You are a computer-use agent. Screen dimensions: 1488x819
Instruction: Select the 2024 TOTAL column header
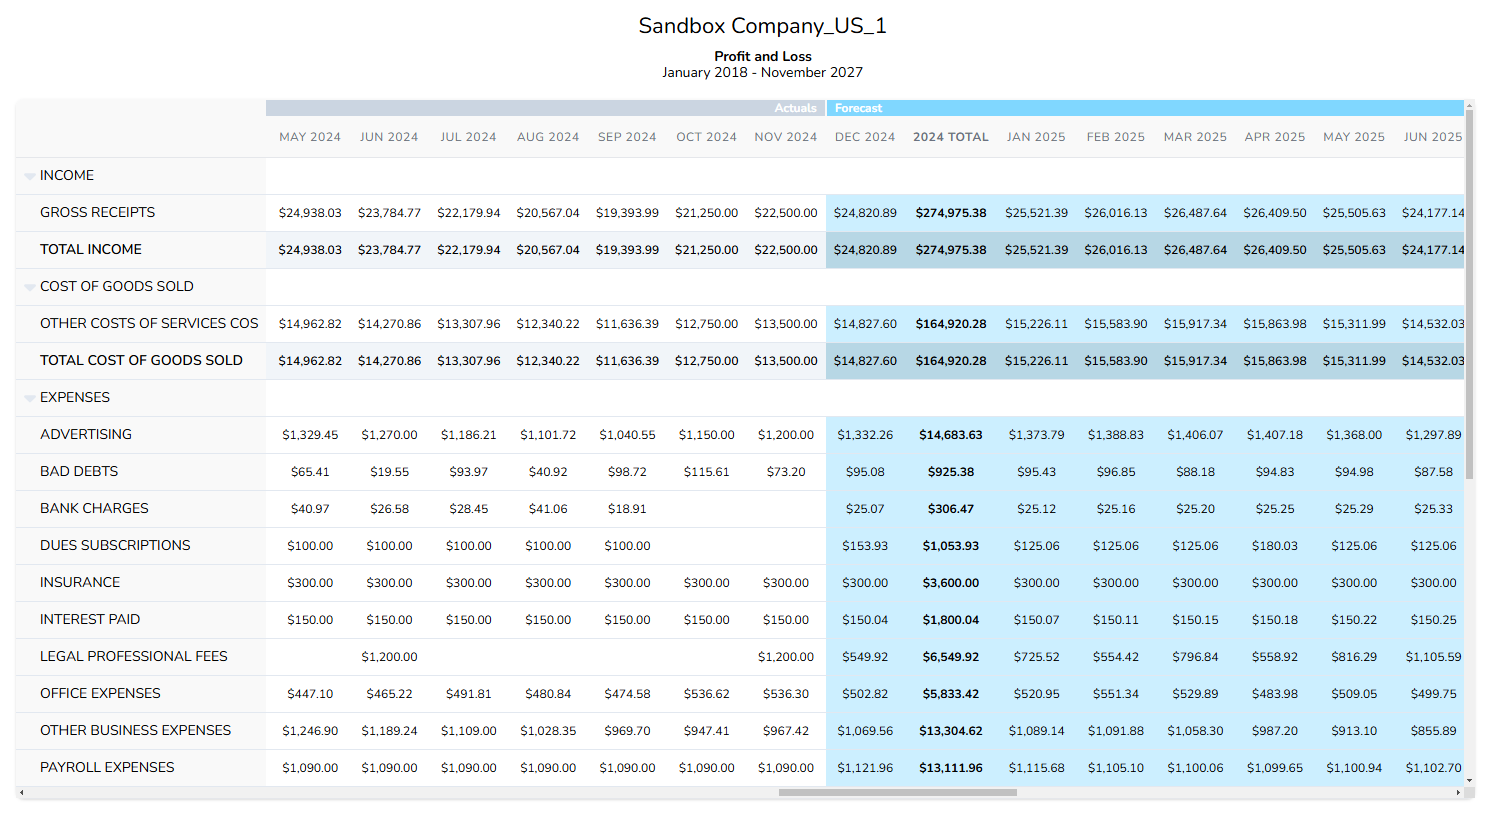(951, 137)
